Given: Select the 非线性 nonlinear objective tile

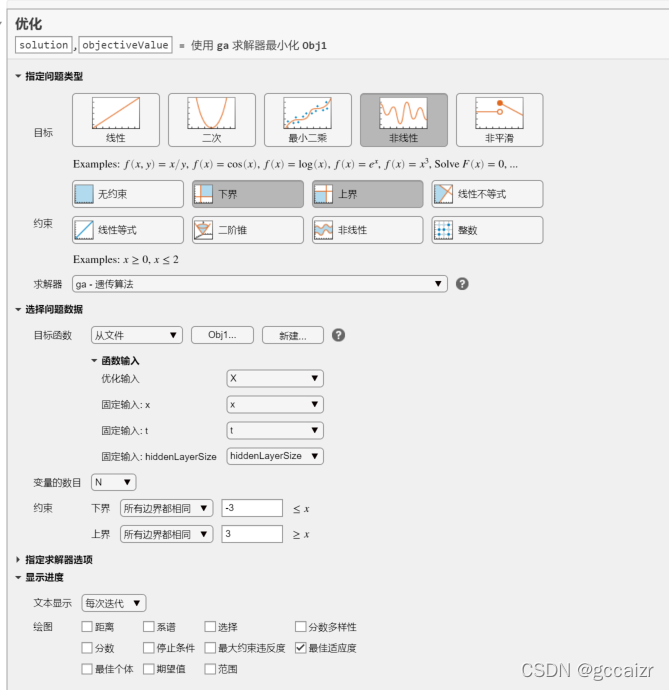Looking at the screenshot, I should 404,120.
